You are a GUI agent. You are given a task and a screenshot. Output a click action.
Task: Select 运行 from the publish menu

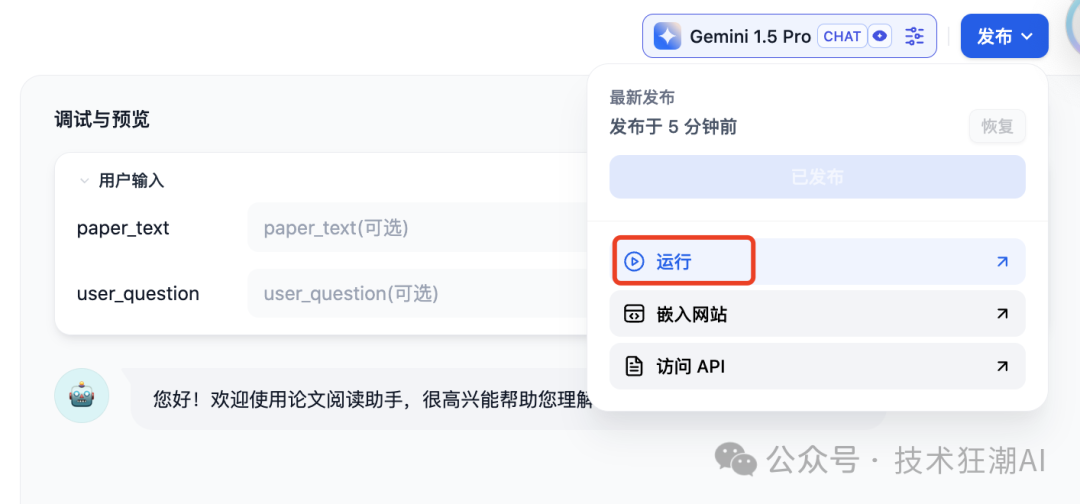tap(674, 262)
